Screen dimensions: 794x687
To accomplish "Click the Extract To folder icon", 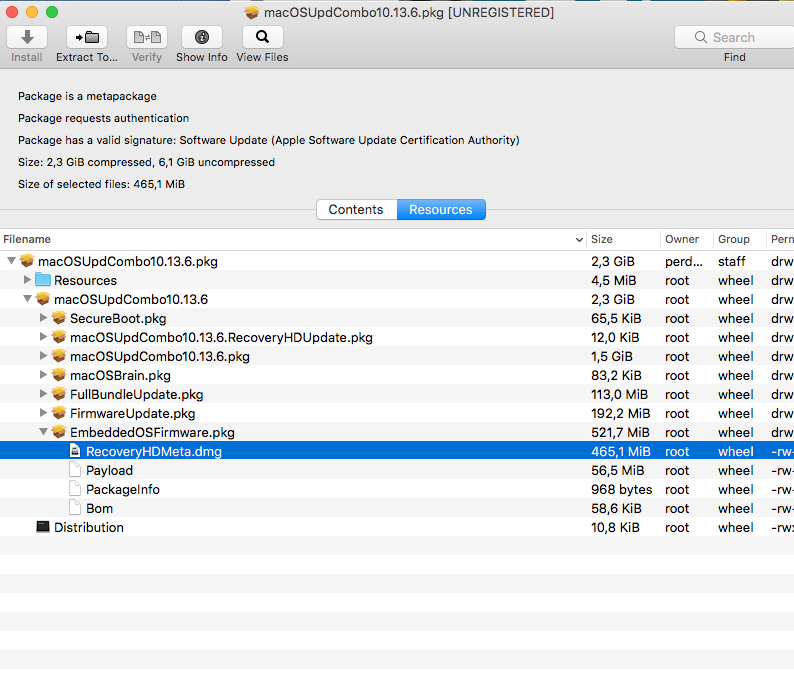I will 87,37.
